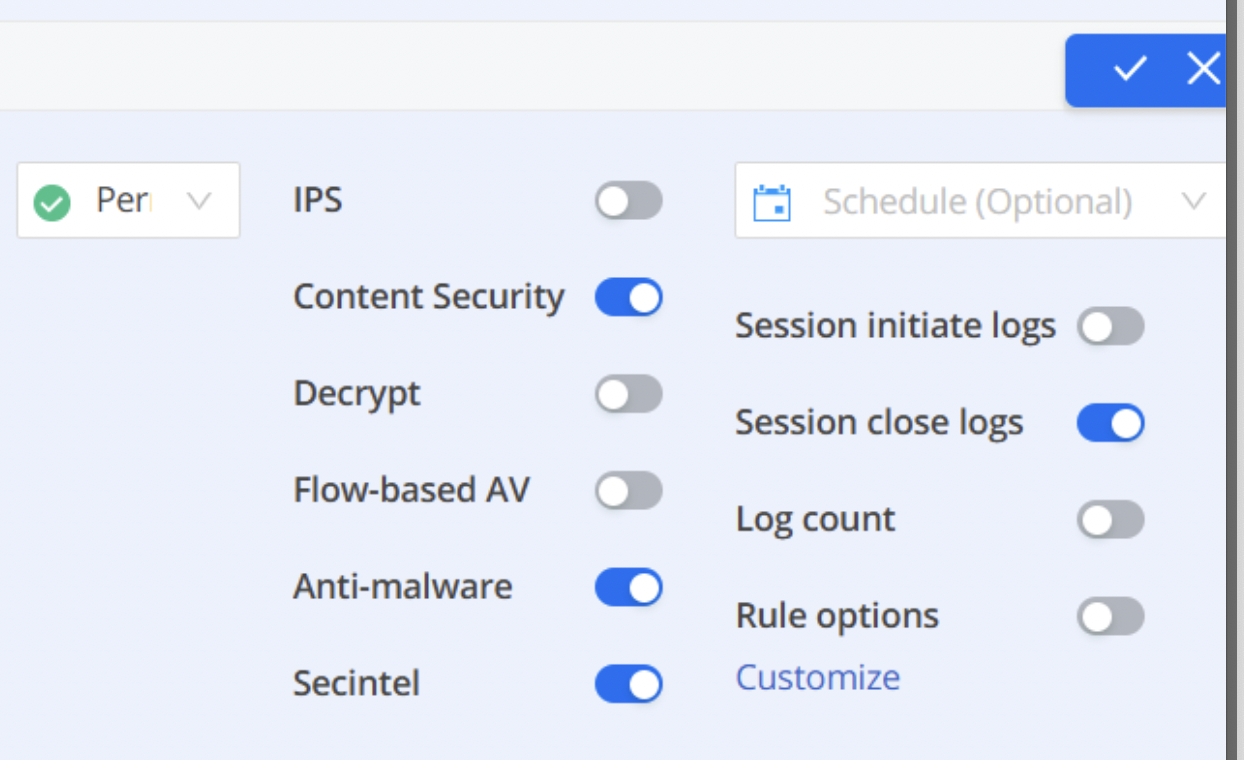Enable the IPS toggle
This screenshot has height=760, width=1244.
point(629,201)
